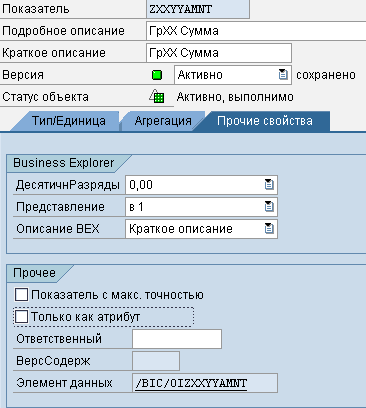Image resolution: width=366 pixels, height=408 pixels.
Task: Open the Описание BEX dropdown
Action: pos(269,229)
